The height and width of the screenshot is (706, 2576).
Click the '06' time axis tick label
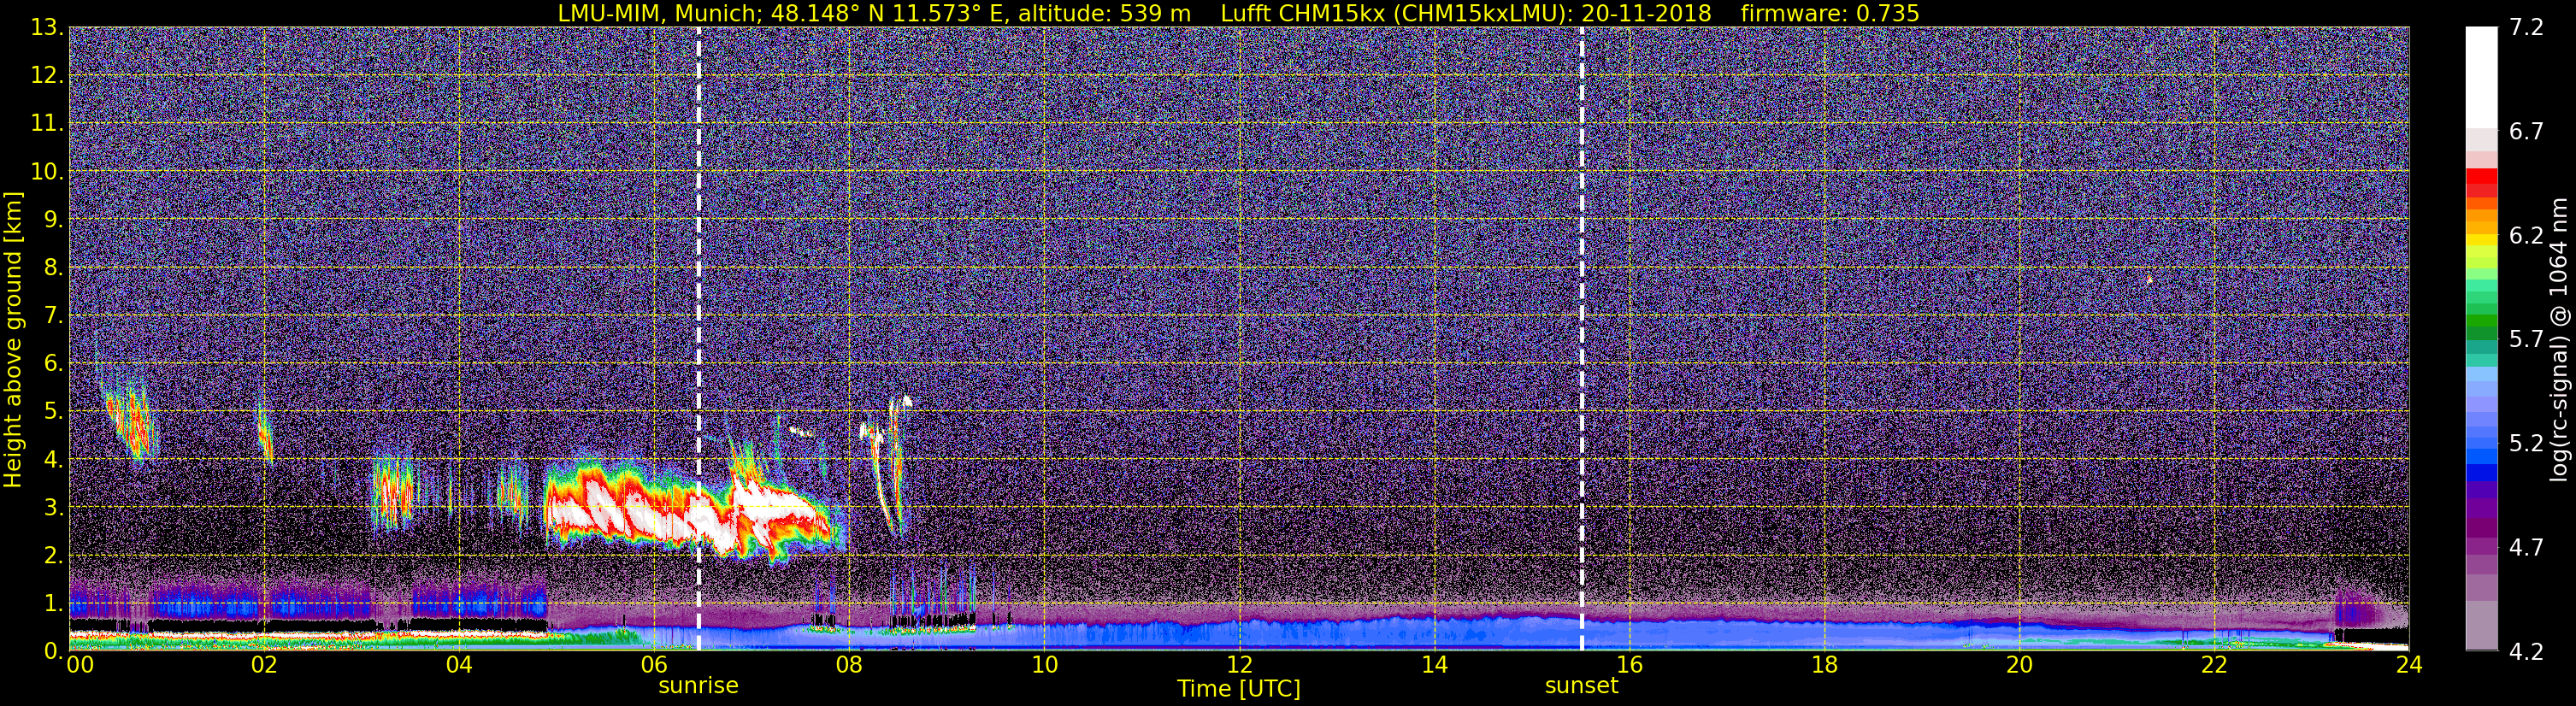[654, 665]
